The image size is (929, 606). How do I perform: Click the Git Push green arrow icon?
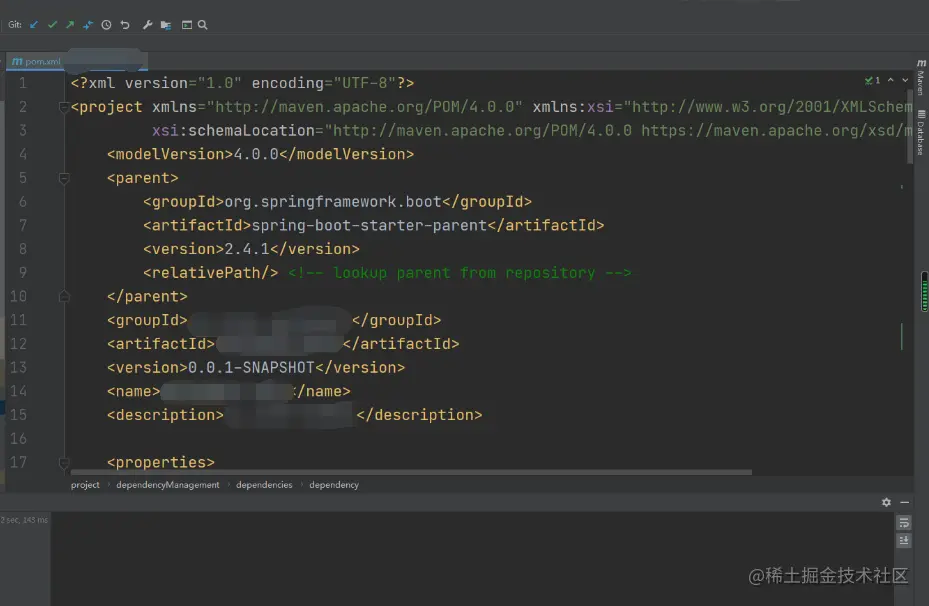tap(70, 25)
